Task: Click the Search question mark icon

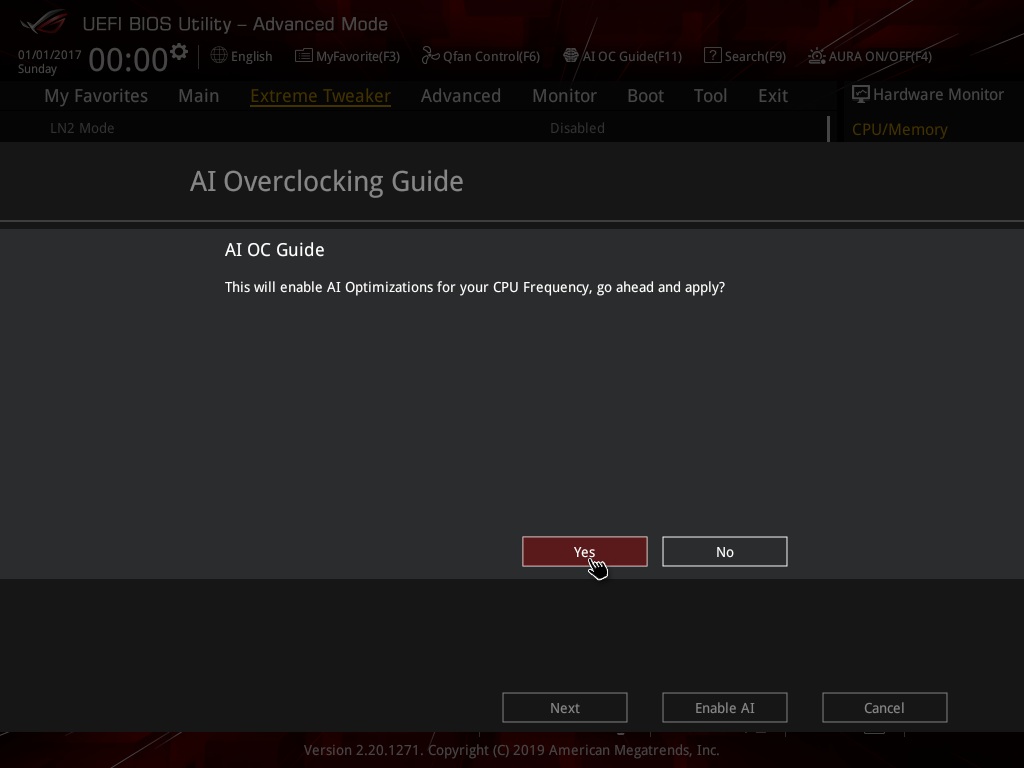Action: point(712,56)
